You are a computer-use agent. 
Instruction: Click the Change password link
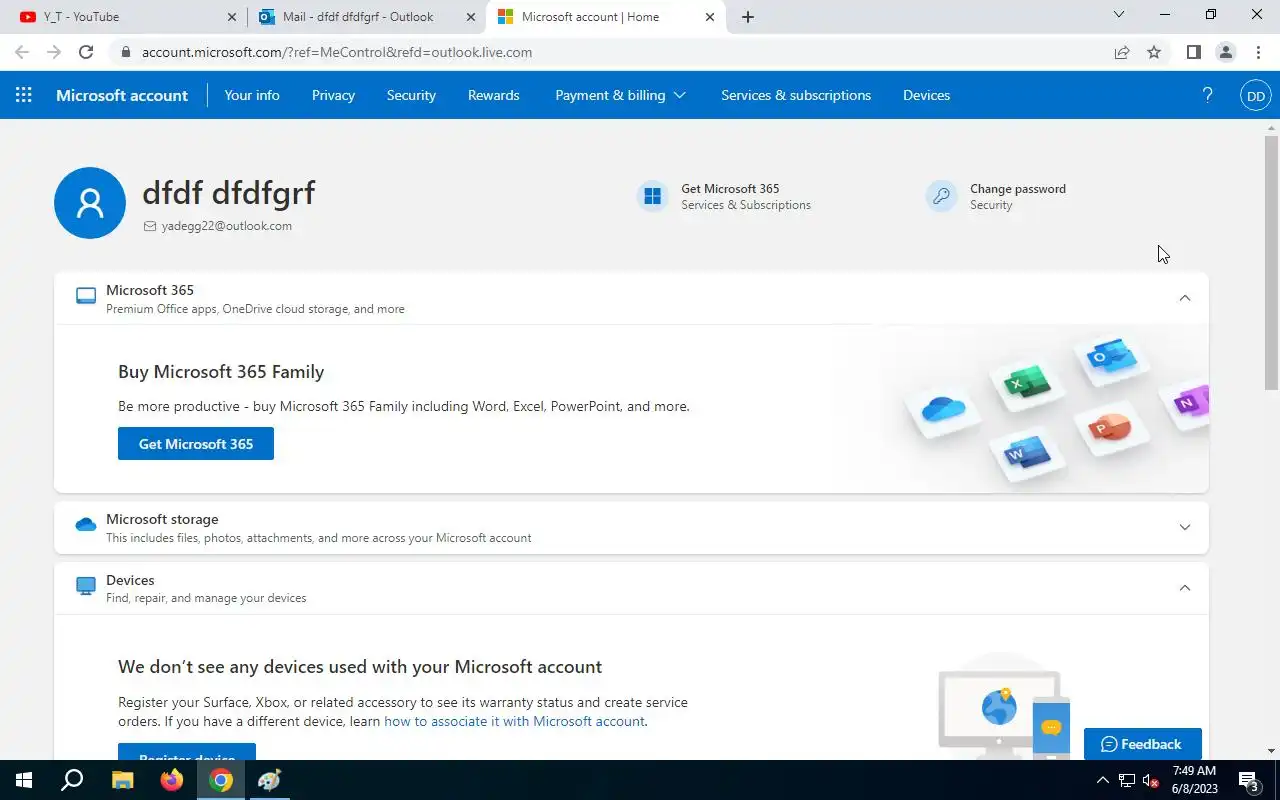point(1017,188)
